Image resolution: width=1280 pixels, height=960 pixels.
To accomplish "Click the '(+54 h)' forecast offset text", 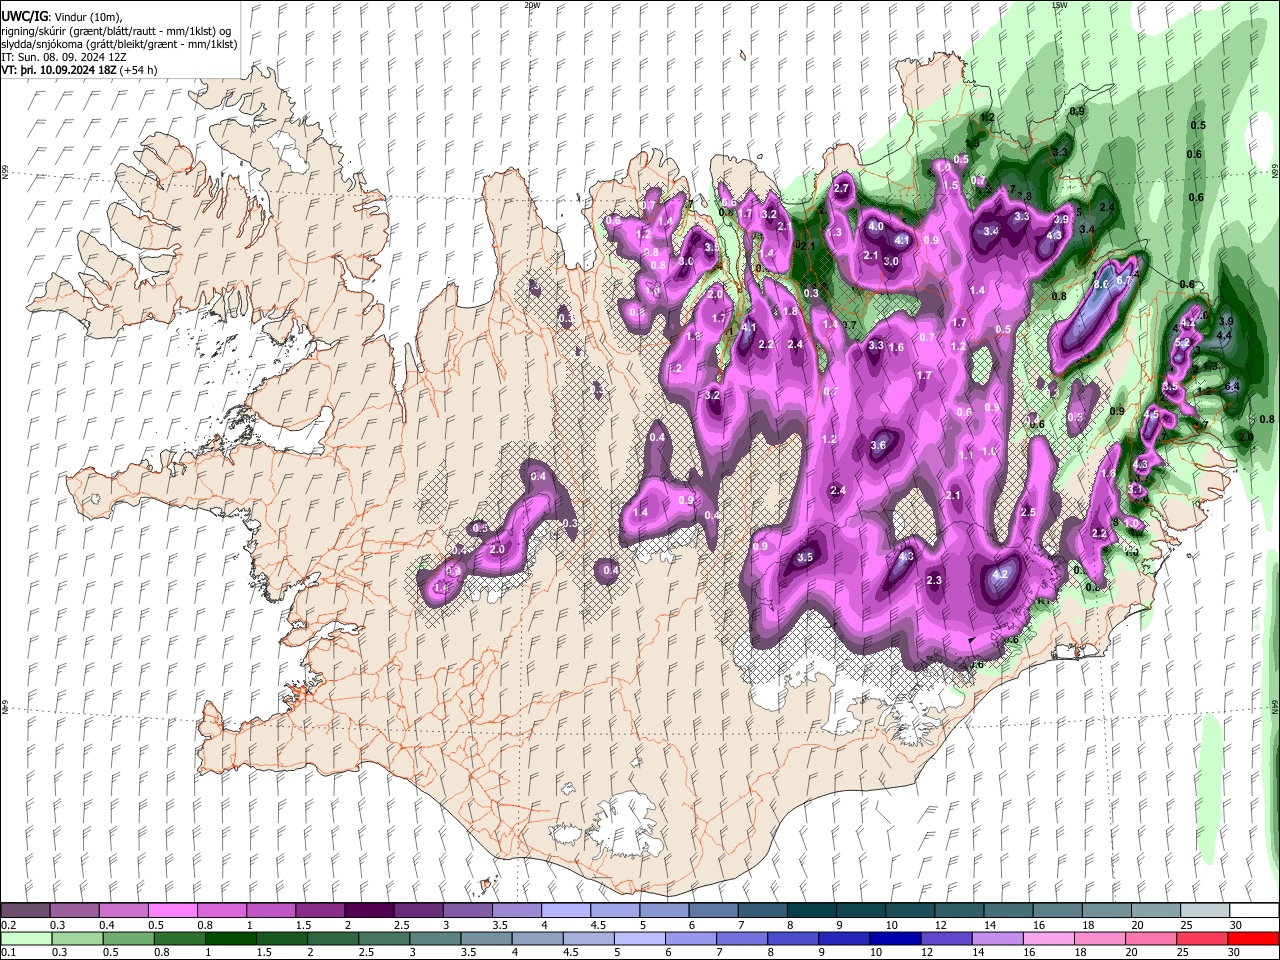I will (139, 71).
